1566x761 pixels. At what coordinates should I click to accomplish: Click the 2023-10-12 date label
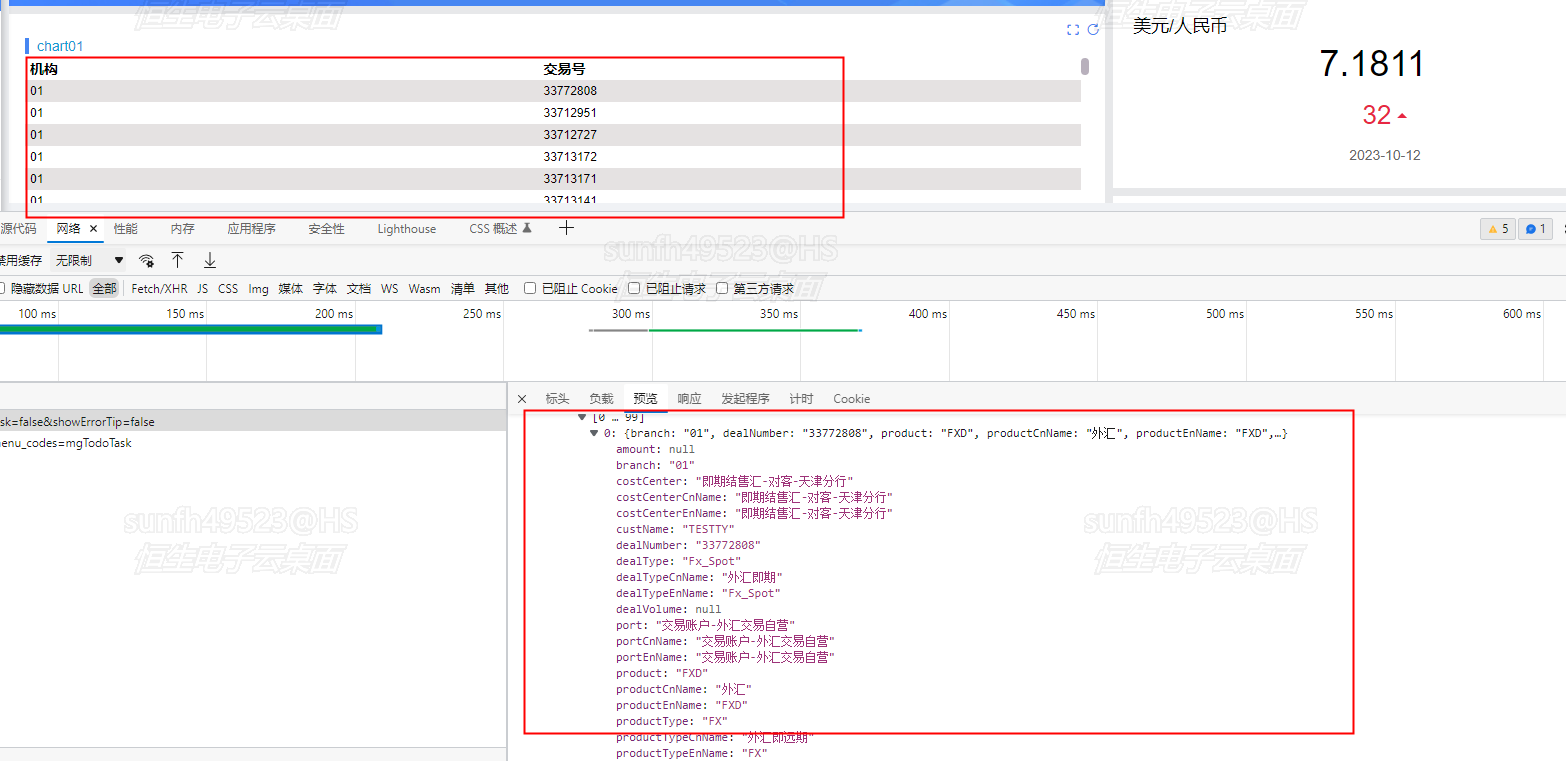[x=1385, y=155]
